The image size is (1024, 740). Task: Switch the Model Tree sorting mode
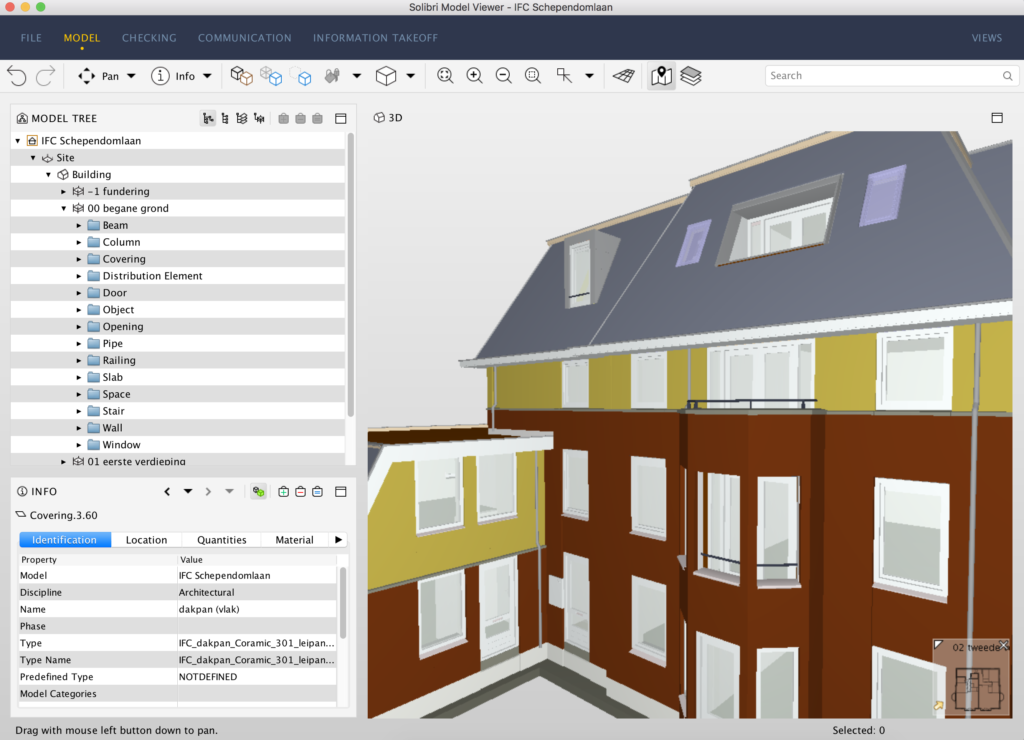(224, 118)
